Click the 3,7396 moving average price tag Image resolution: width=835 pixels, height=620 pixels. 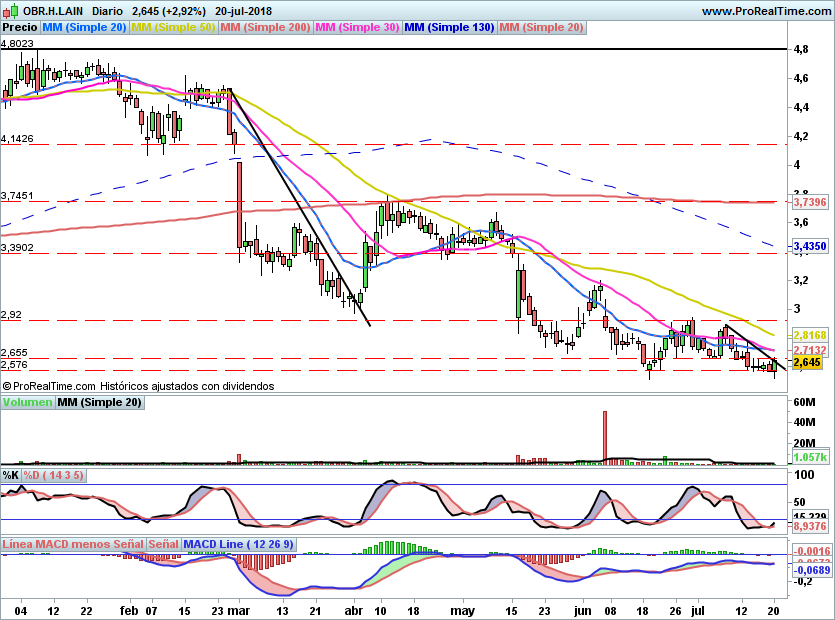(809, 202)
